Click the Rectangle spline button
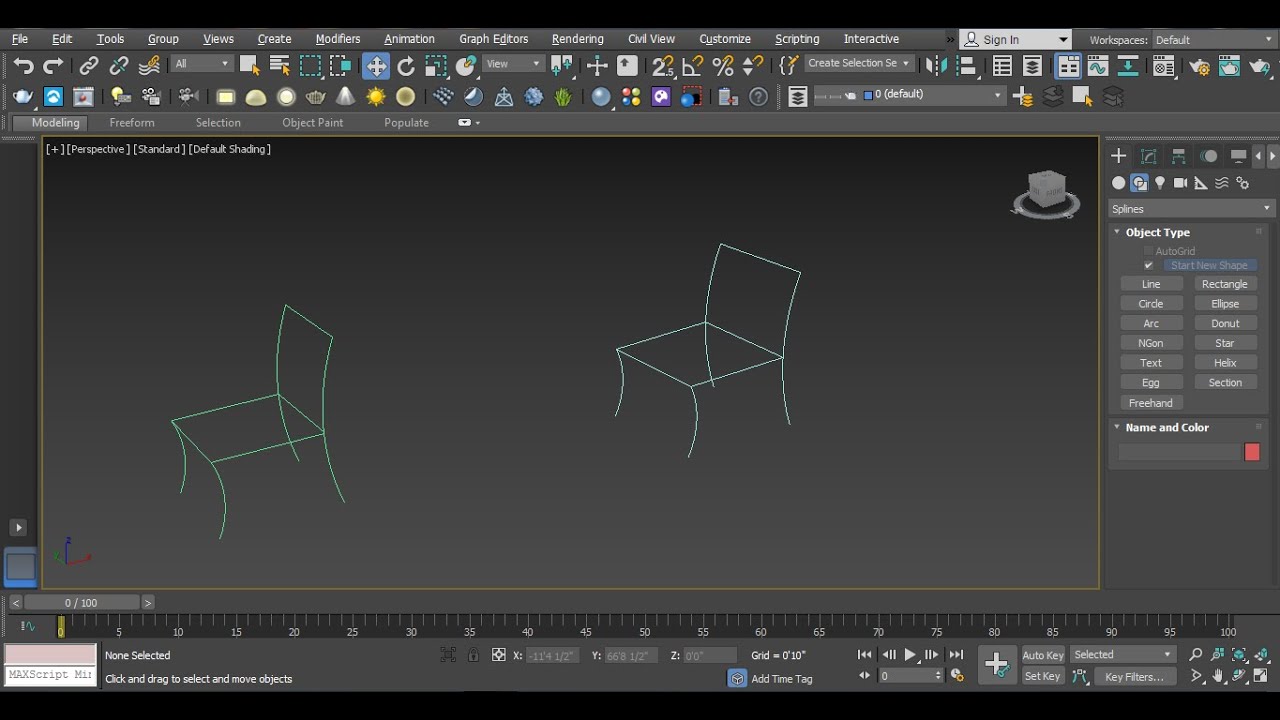 (x=1225, y=284)
